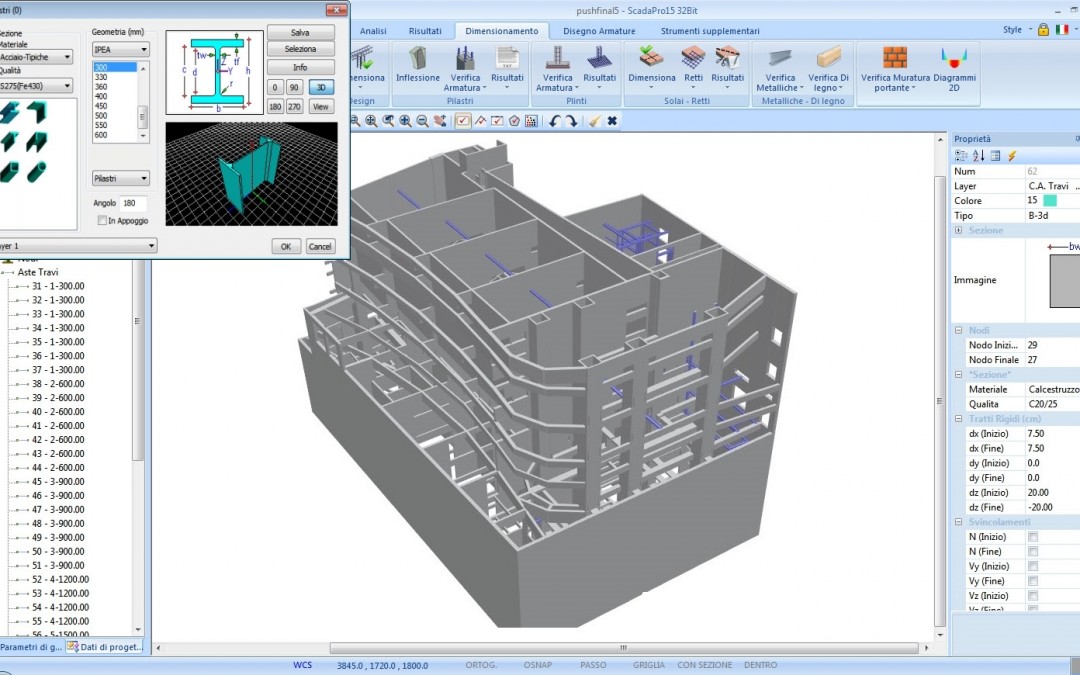
Task: Open the Pilastri dropdown in the dialog
Action: (120, 177)
